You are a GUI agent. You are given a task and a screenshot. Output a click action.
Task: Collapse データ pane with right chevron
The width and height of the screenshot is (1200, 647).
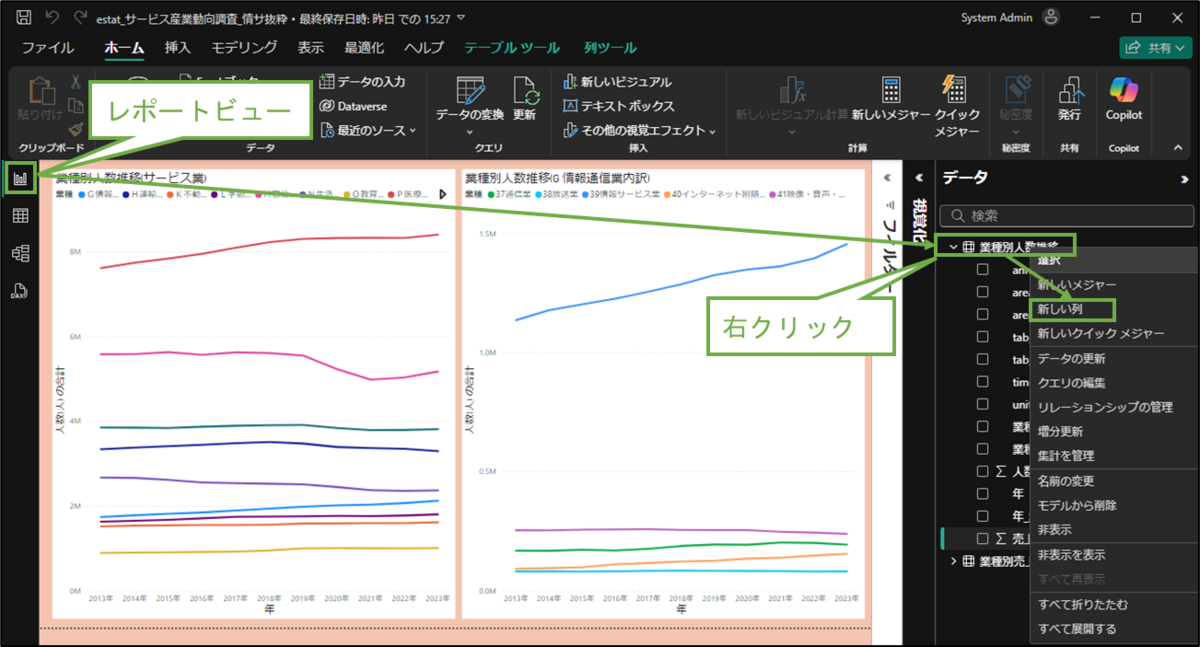point(1186,179)
